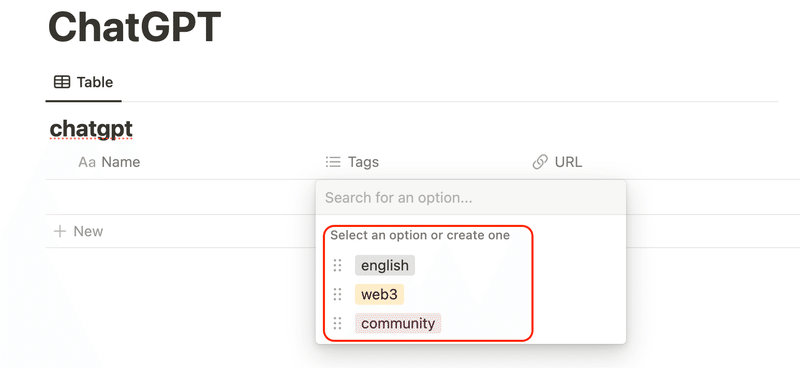Click the empty Name cell in first row
This screenshot has width=800, height=368.
(x=181, y=197)
